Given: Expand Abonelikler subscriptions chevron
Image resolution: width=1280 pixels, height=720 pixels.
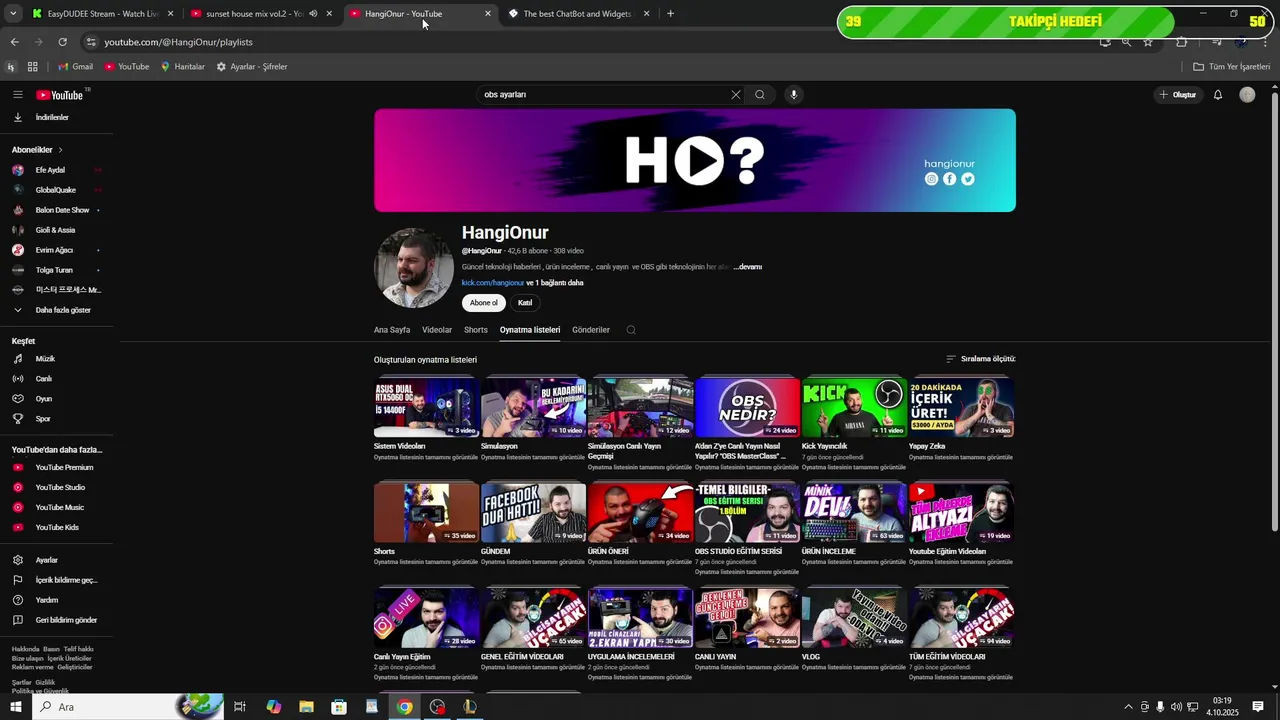Looking at the screenshot, I should (60, 150).
